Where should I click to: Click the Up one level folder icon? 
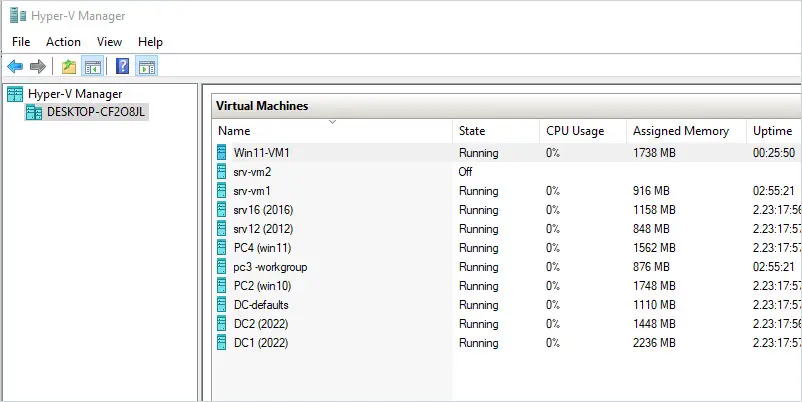(x=69, y=66)
